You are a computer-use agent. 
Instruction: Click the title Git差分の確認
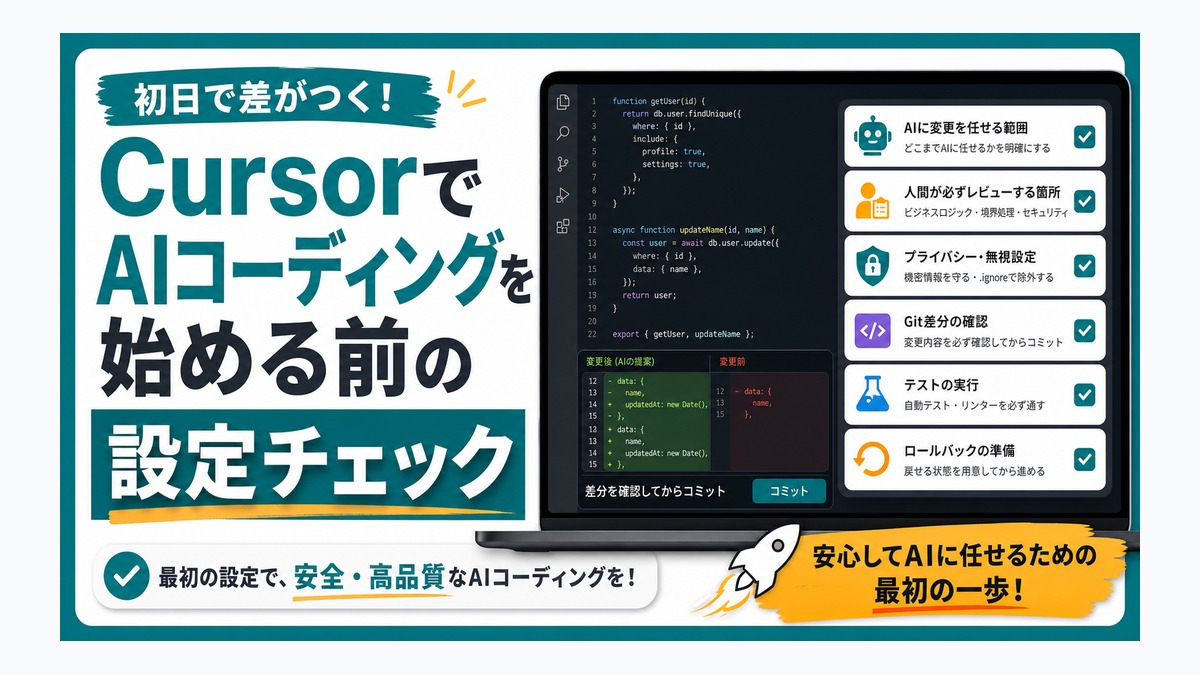(945, 322)
